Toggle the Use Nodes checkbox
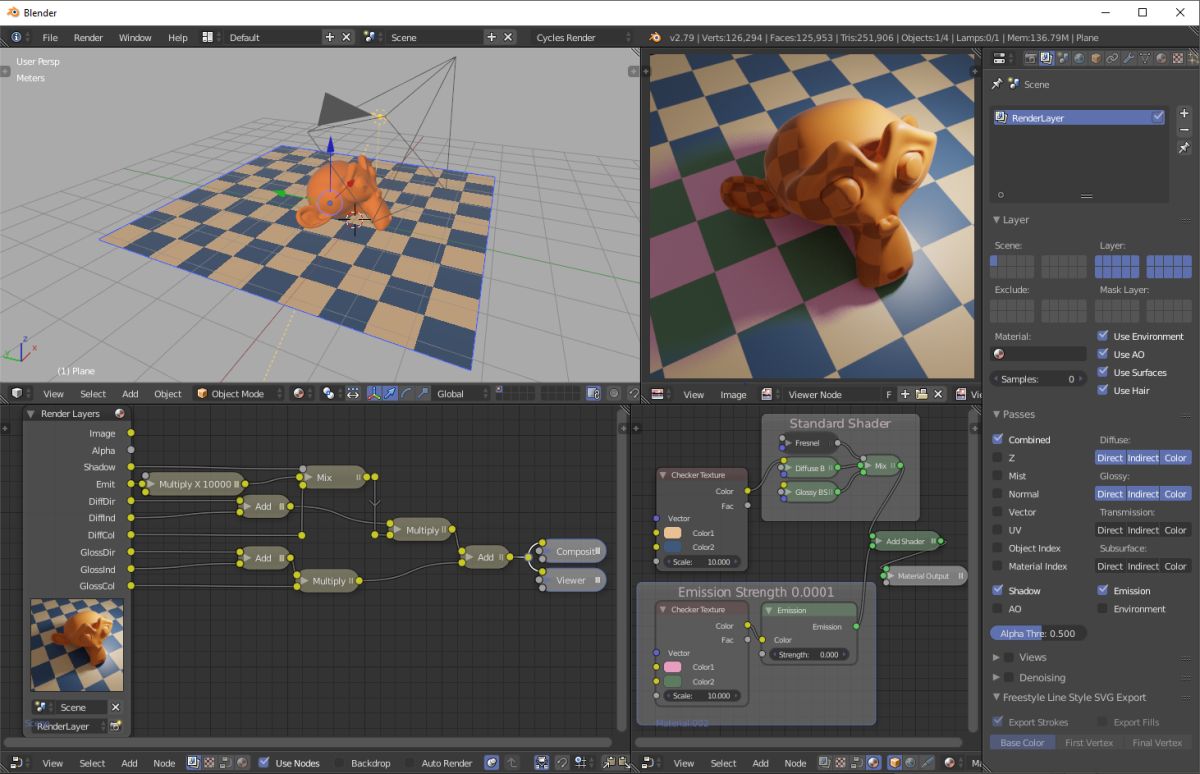Image resolution: width=1200 pixels, height=774 pixels. click(264, 762)
